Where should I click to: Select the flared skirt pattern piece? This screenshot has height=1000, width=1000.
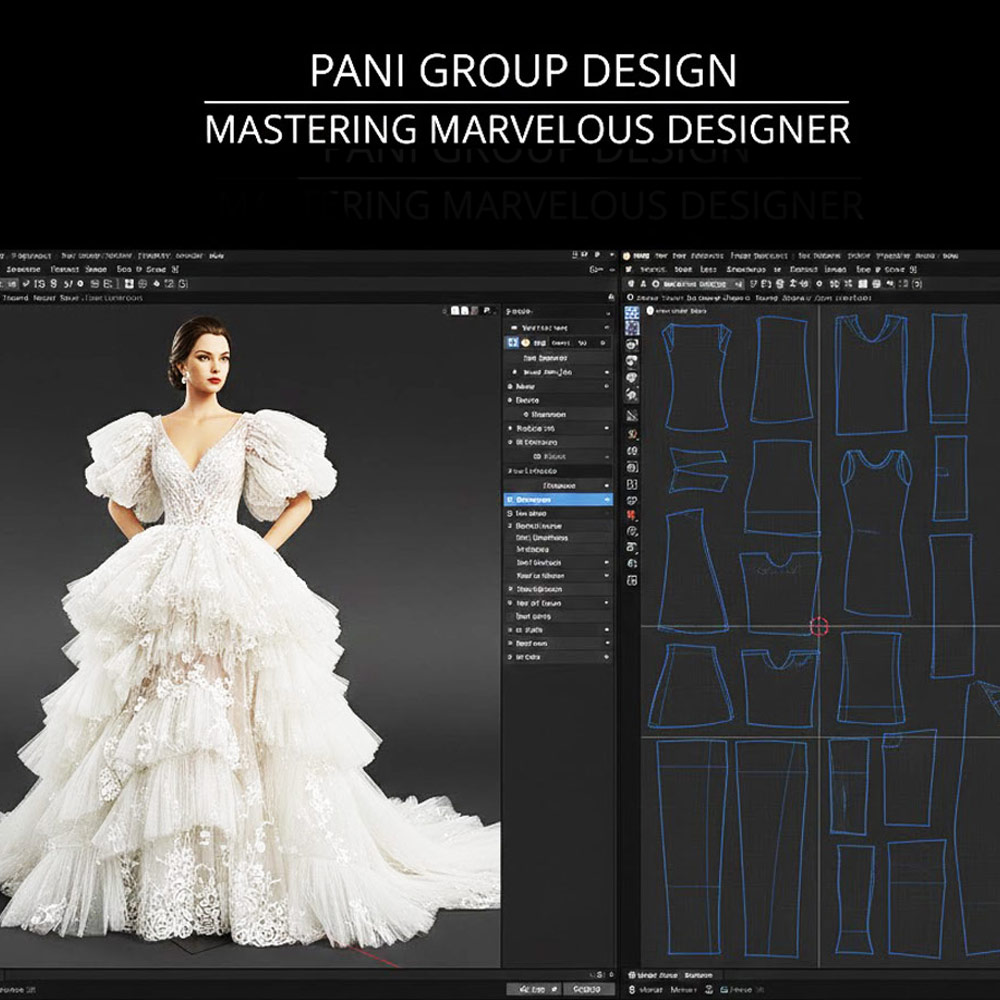coord(691,686)
